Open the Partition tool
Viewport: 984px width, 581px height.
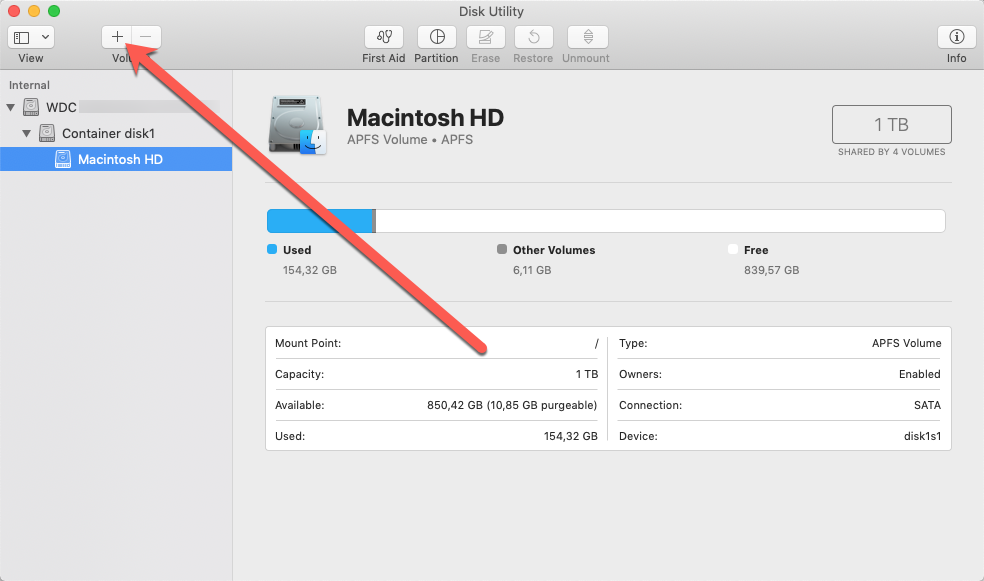coord(436,37)
